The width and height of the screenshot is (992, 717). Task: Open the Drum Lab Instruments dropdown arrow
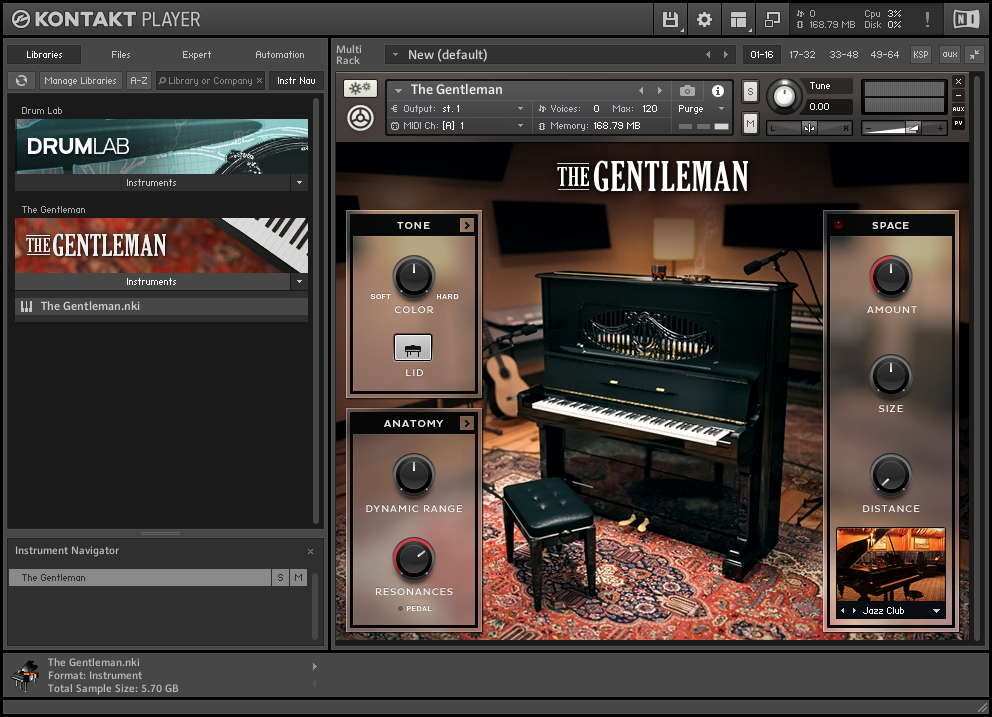(x=299, y=183)
